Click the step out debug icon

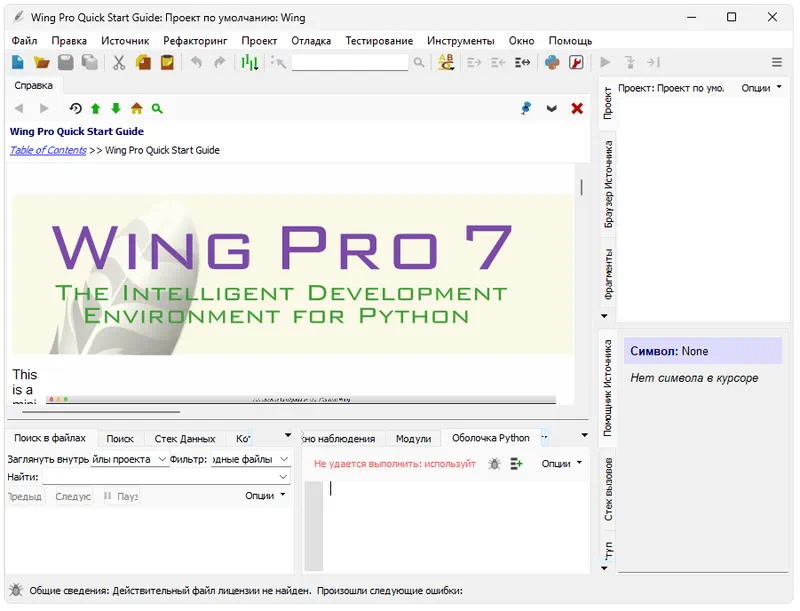click(x=654, y=62)
